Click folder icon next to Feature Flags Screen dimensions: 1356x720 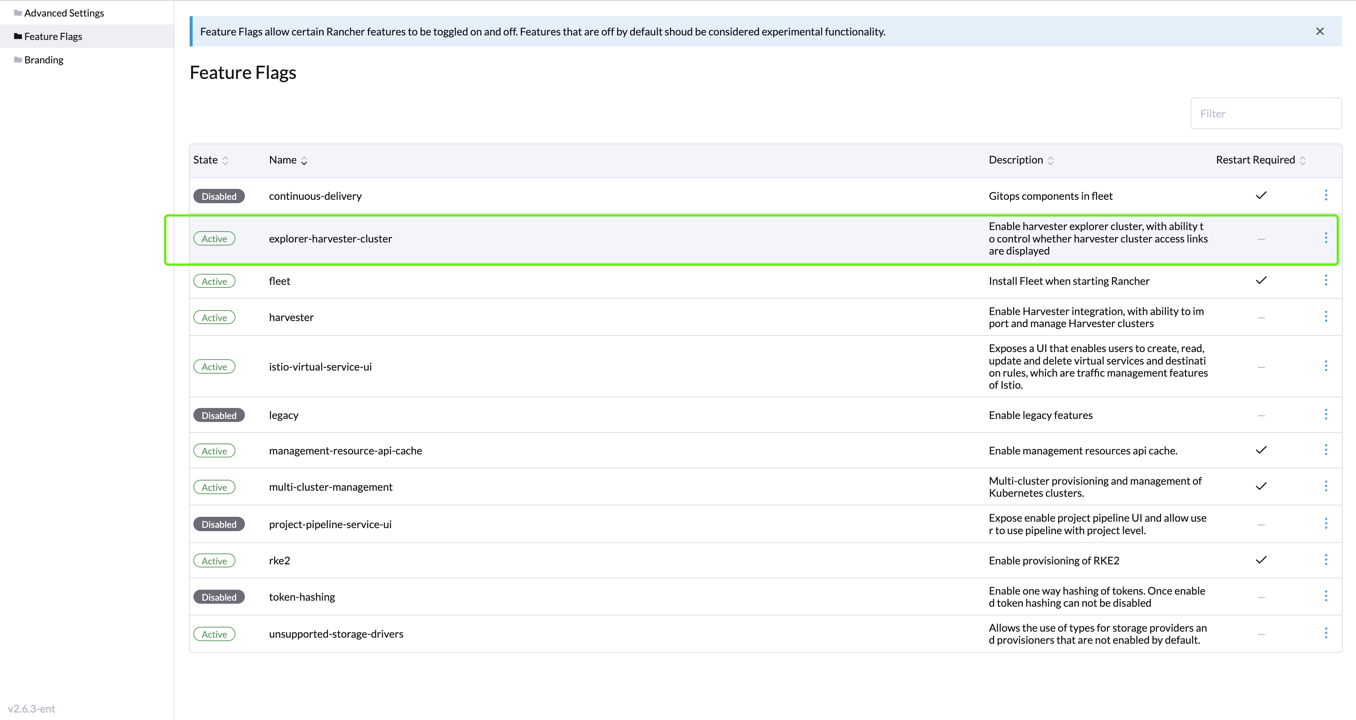click(17, 36)
